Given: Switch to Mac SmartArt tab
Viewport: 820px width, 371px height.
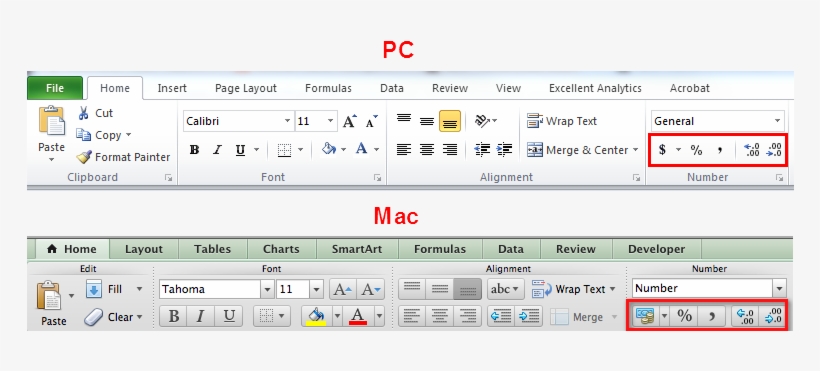Looking at the screenshot, I should (357, 249).
